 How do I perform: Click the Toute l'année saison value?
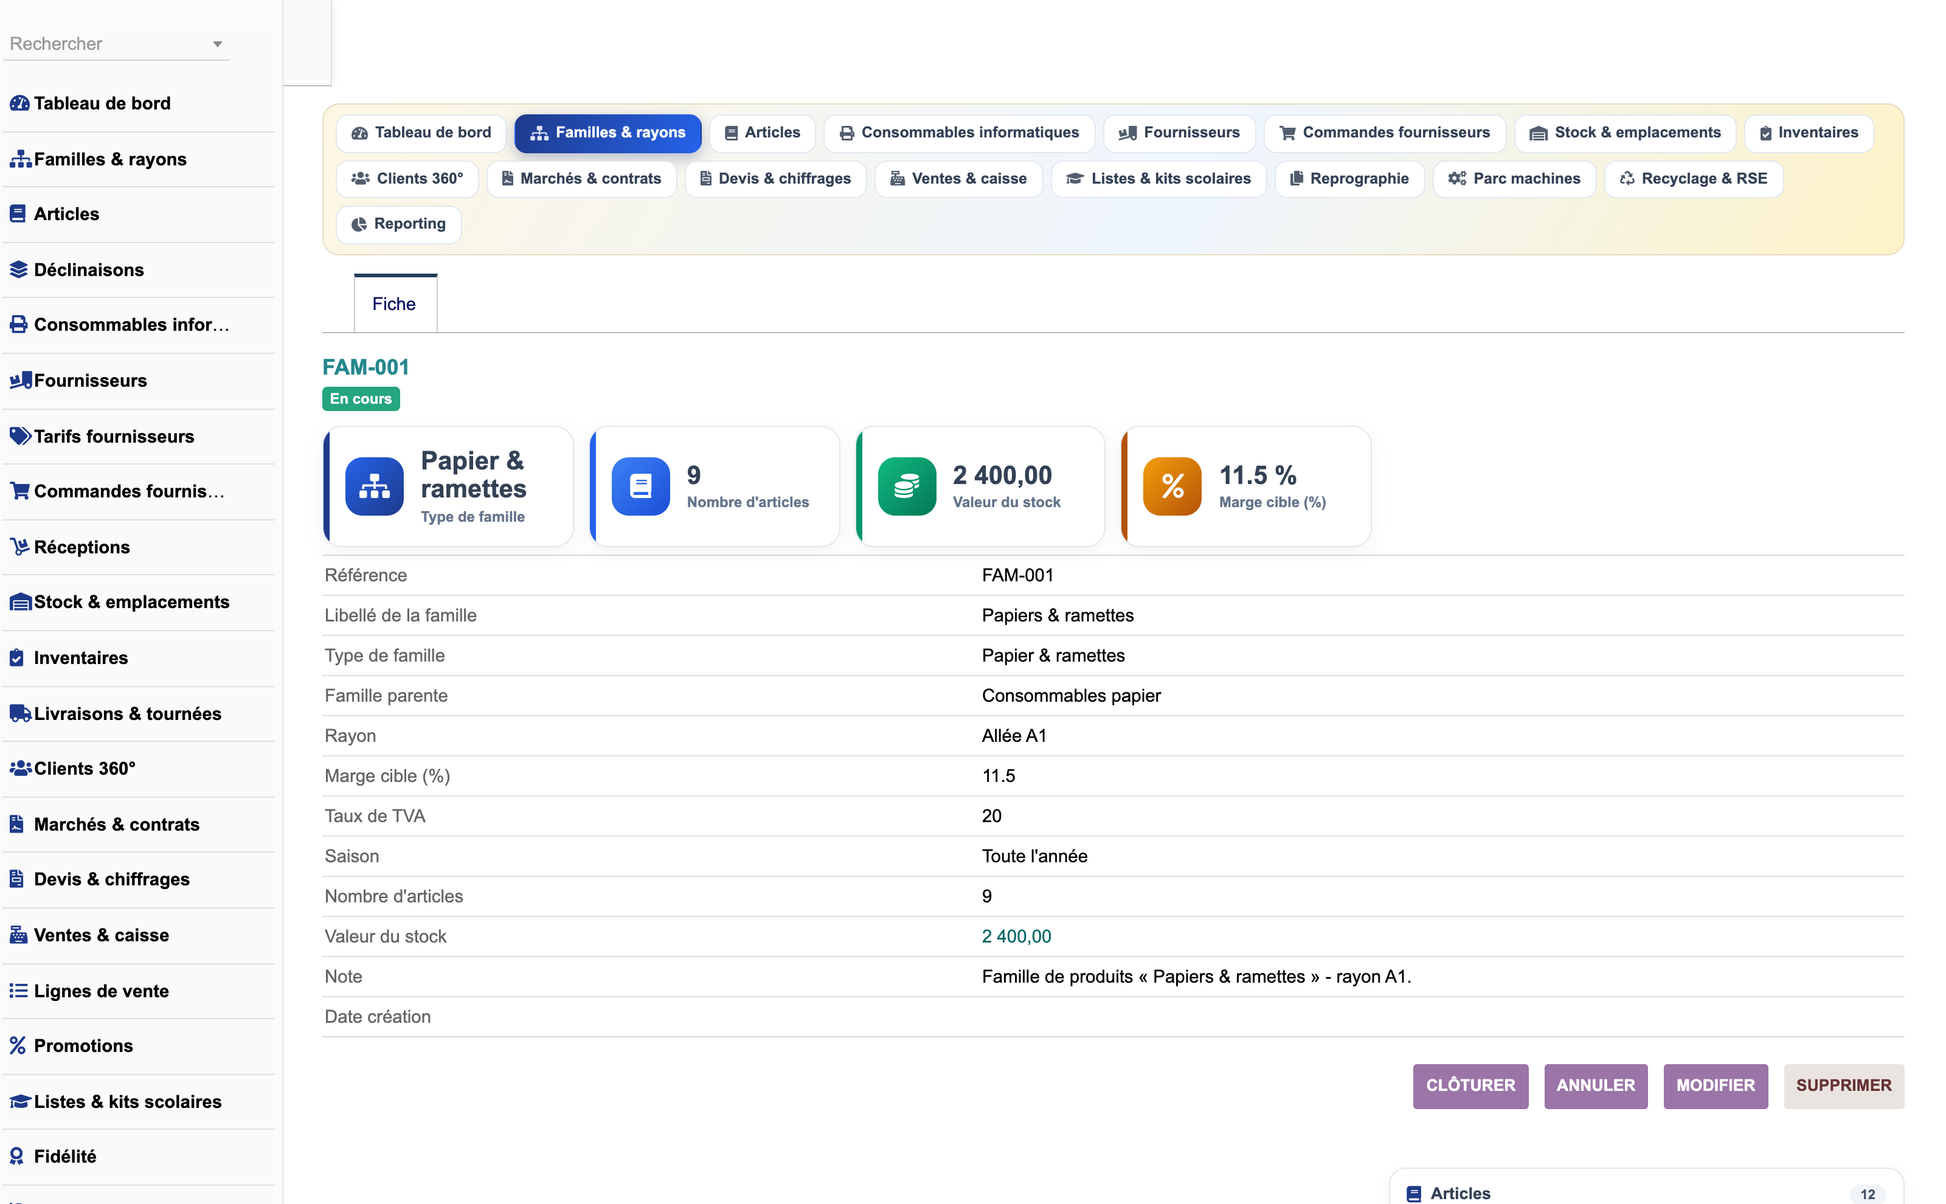1035,857
